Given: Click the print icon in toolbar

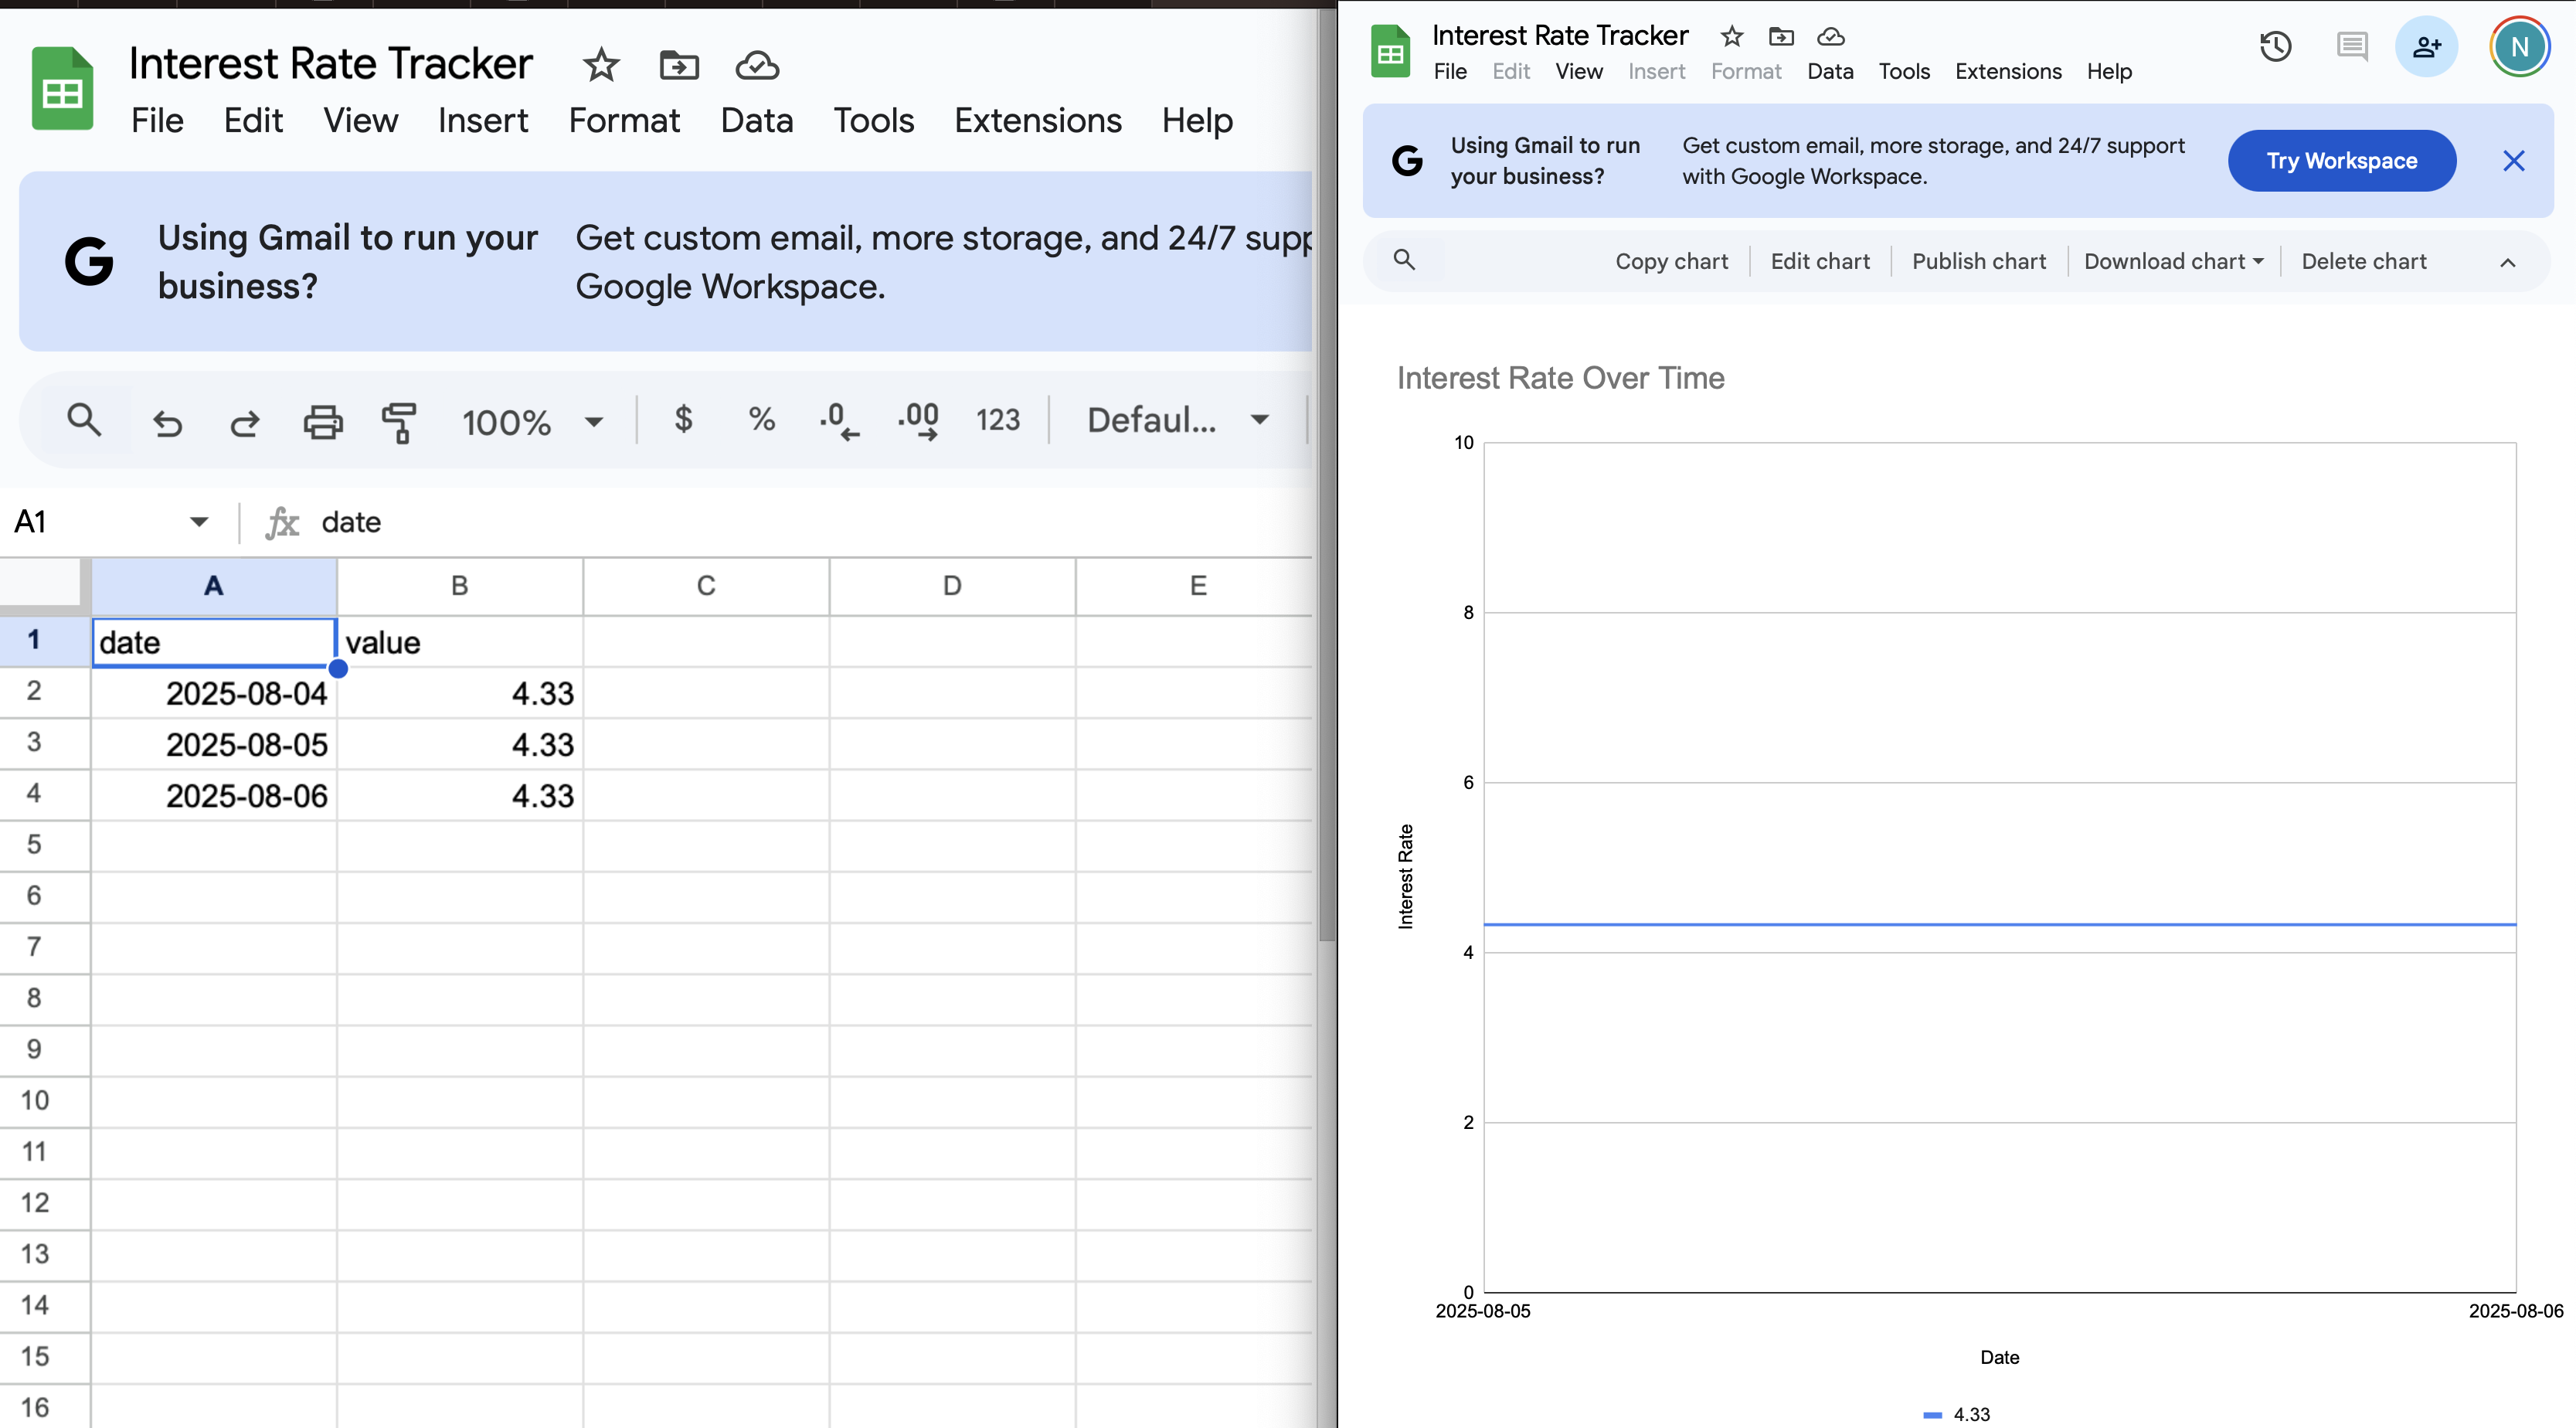Looking at the screenshot, I should pos(323,421).
